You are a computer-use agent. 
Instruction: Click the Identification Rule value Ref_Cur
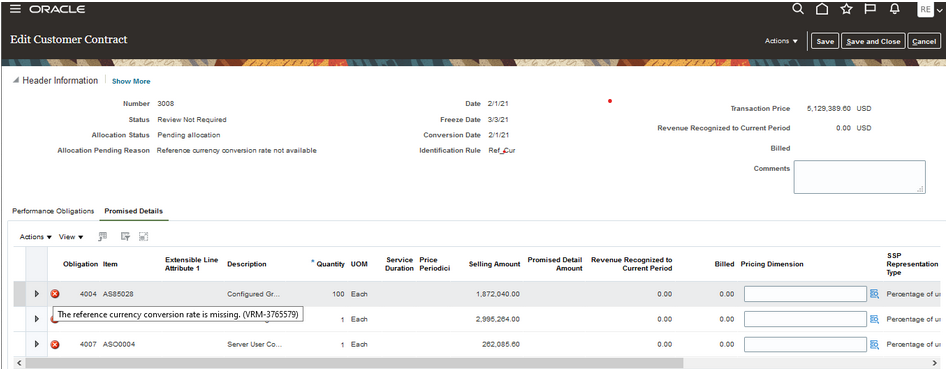point(502,151)
